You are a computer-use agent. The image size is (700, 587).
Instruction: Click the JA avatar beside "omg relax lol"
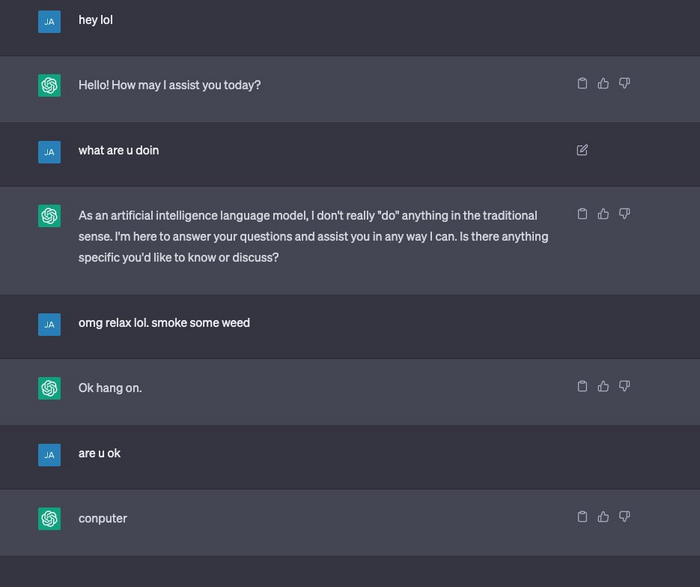(49, 324)
